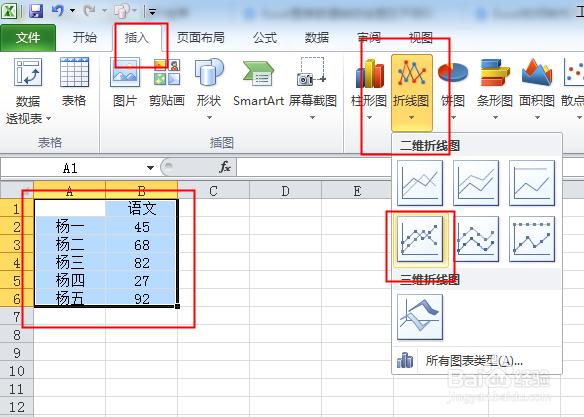584x417 pixels.
Task: Expand the 柱形图 dropdown arrow
Action: pyautogui.click(x=369, y=118)
